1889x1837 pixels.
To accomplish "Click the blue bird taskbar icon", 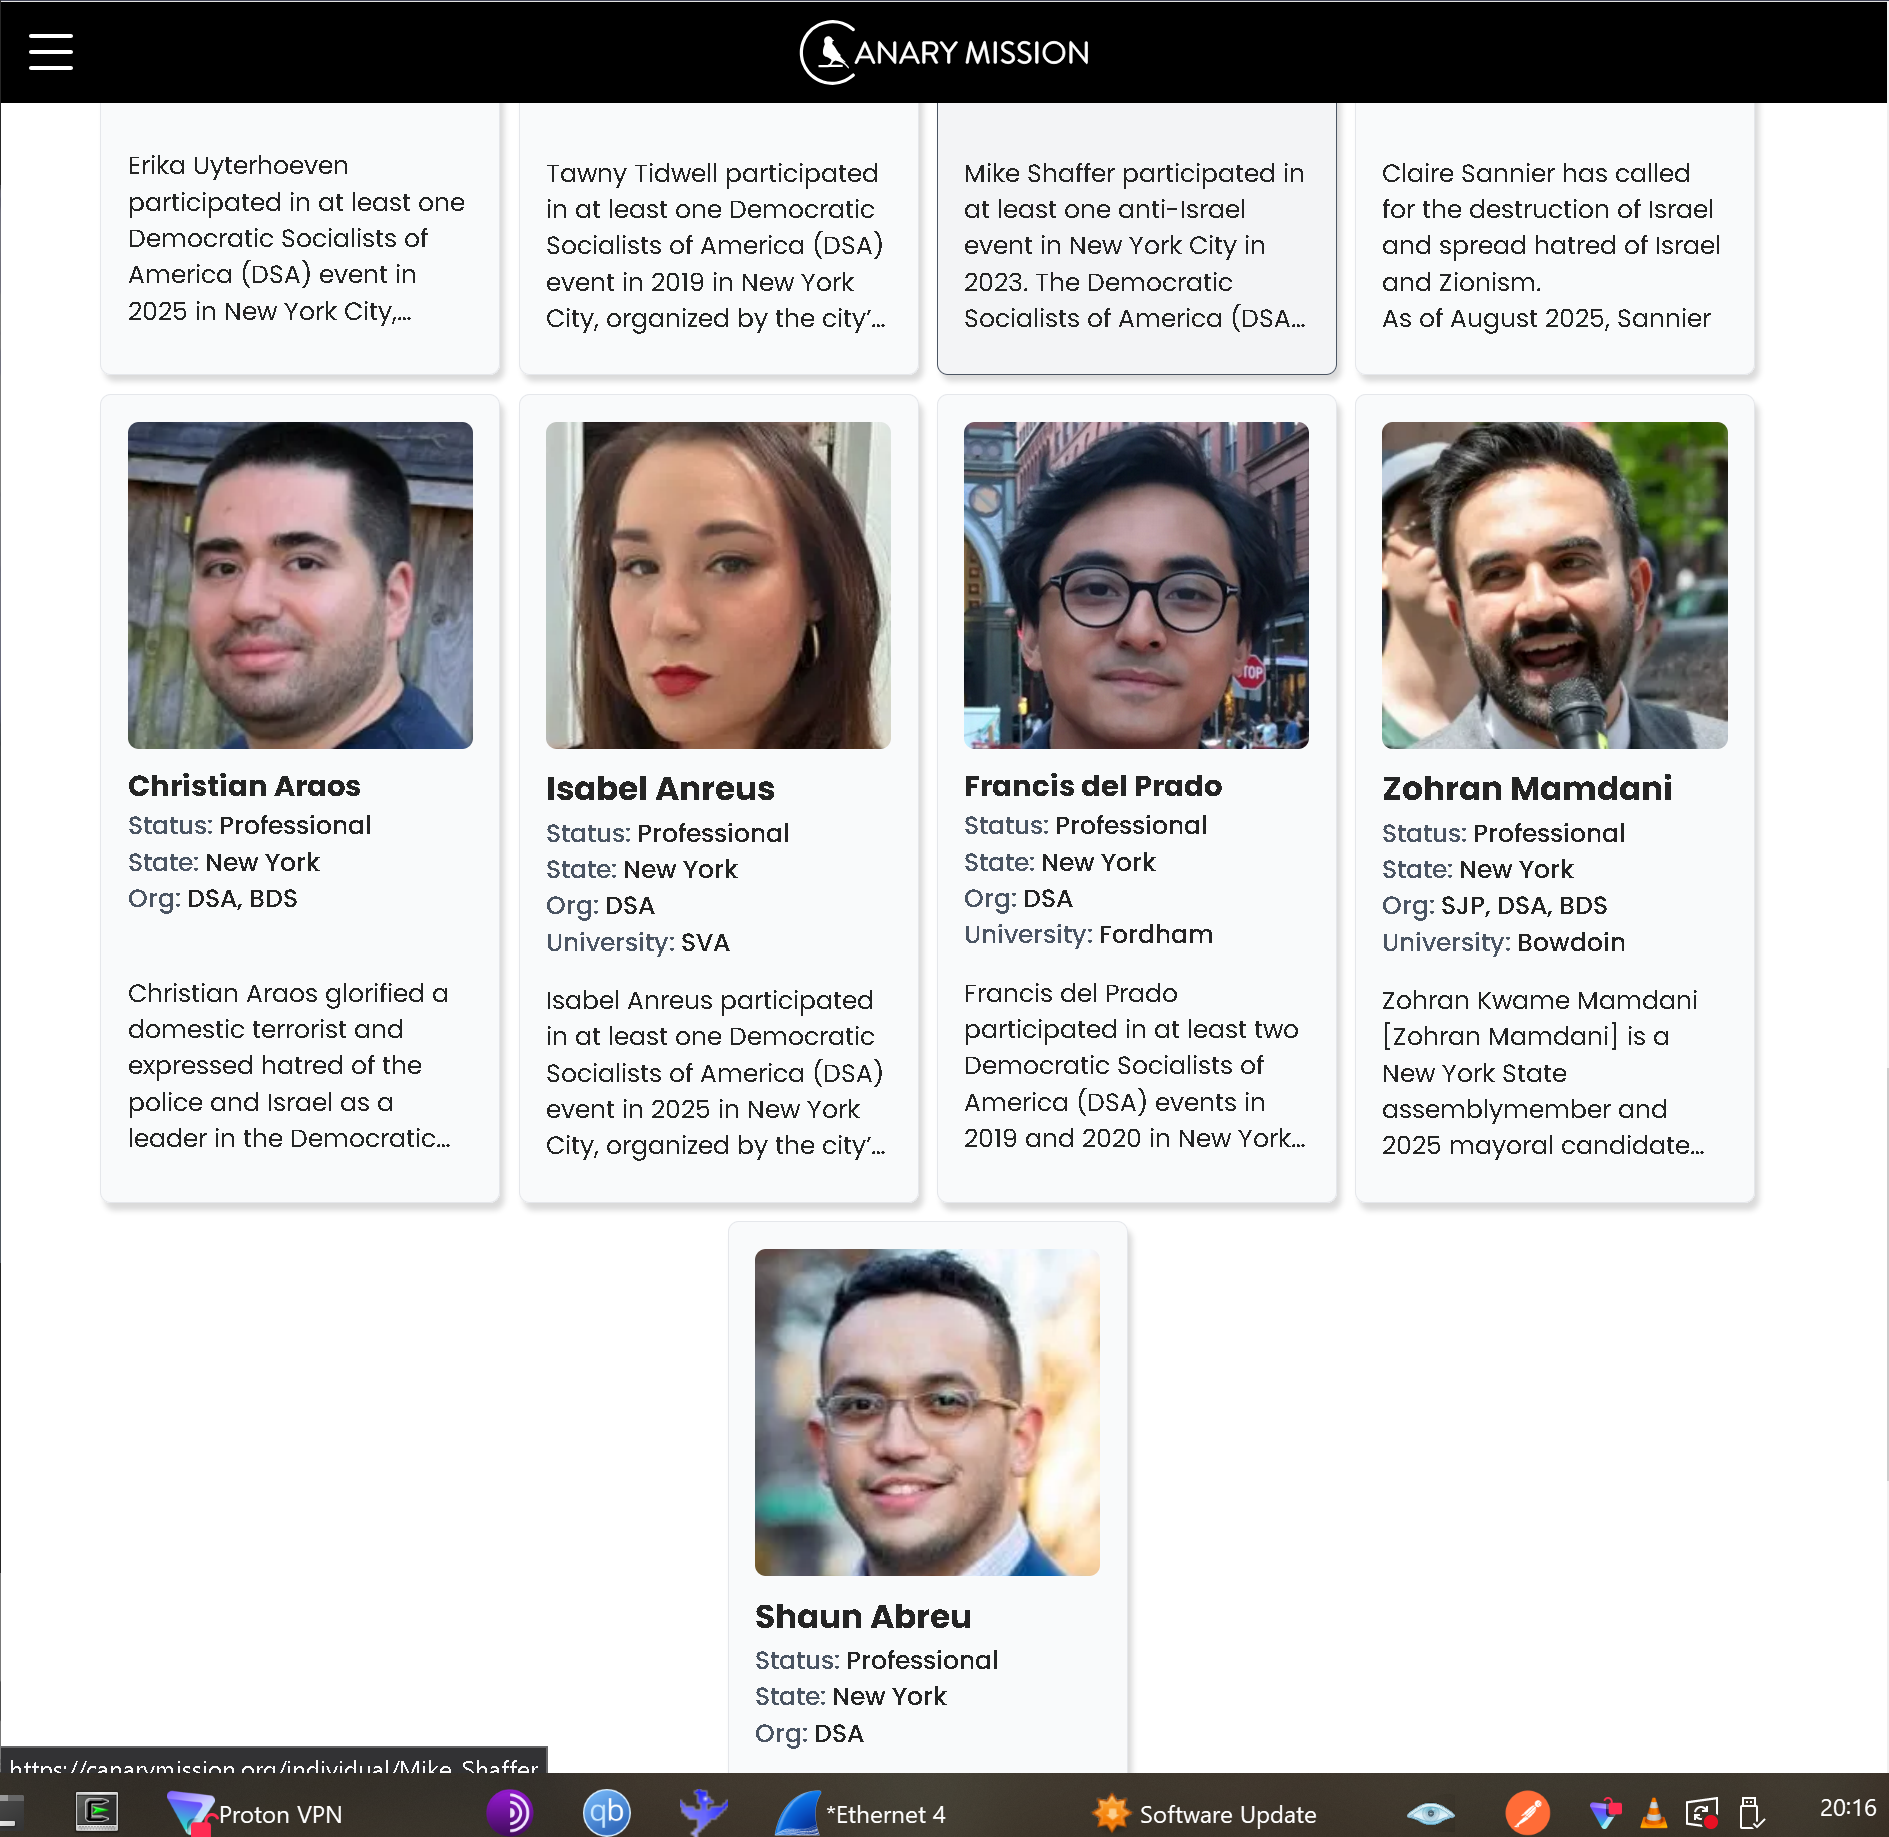I will pyautogui.click(x=703, y=1813).
